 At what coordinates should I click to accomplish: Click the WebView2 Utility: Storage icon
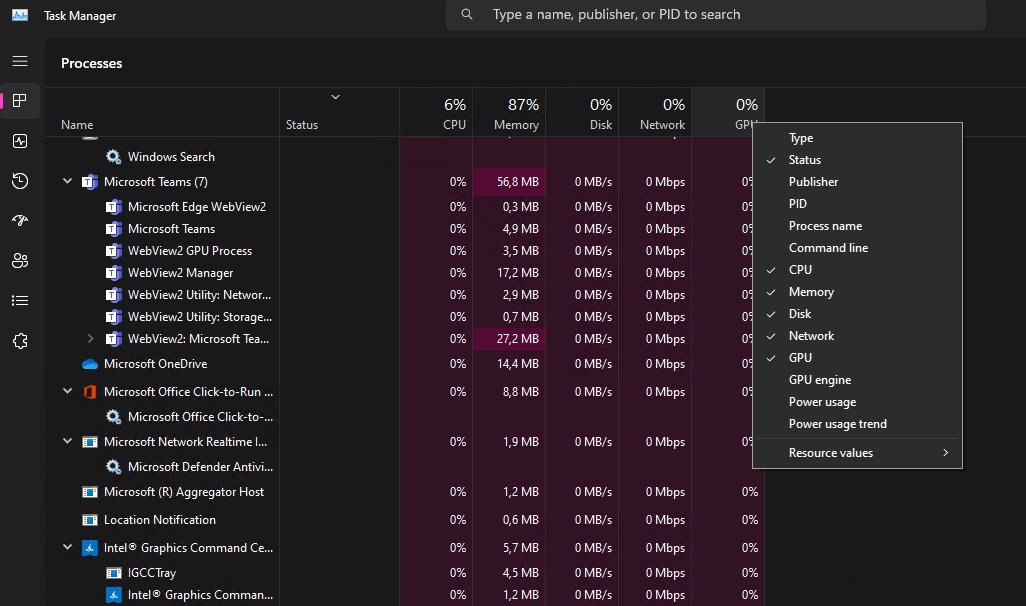pyautogui.click(x=113, y=317)
